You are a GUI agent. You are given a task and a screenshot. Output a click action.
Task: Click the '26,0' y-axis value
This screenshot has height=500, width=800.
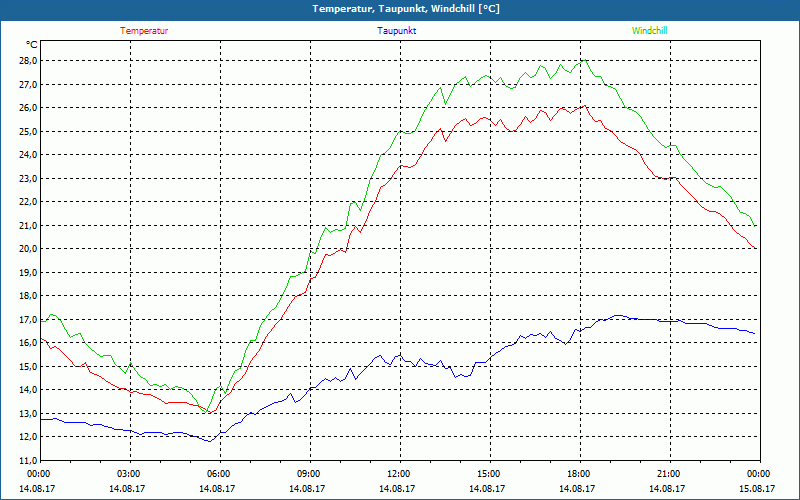[29, 108]
